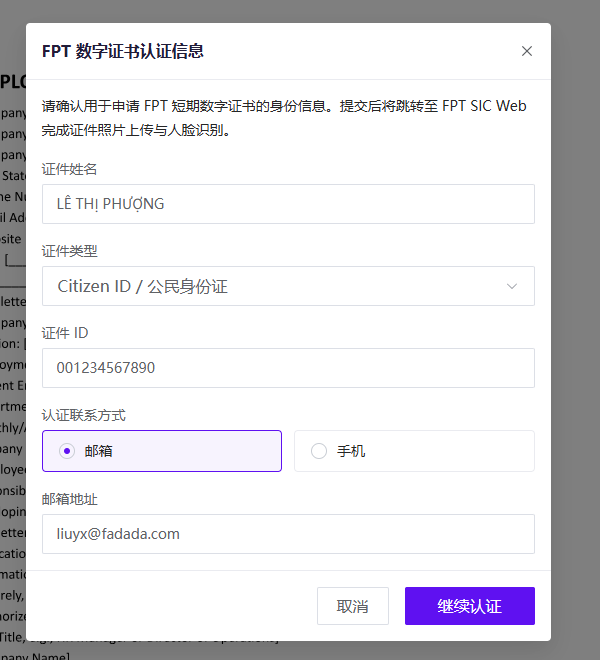Click the 邮箱地址 email input field
This screenshot has height=660, width=600.
[288, 534]
